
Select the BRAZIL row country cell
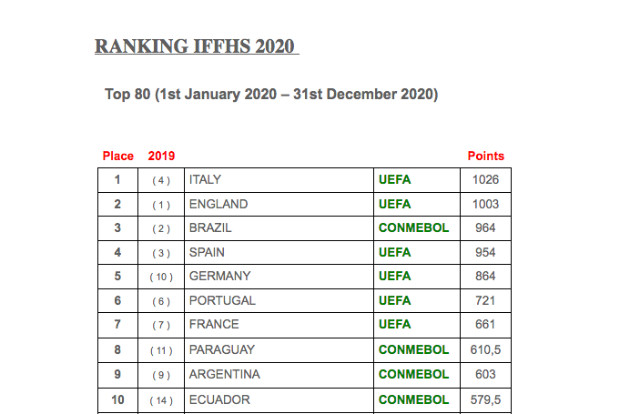coord(279,228)
